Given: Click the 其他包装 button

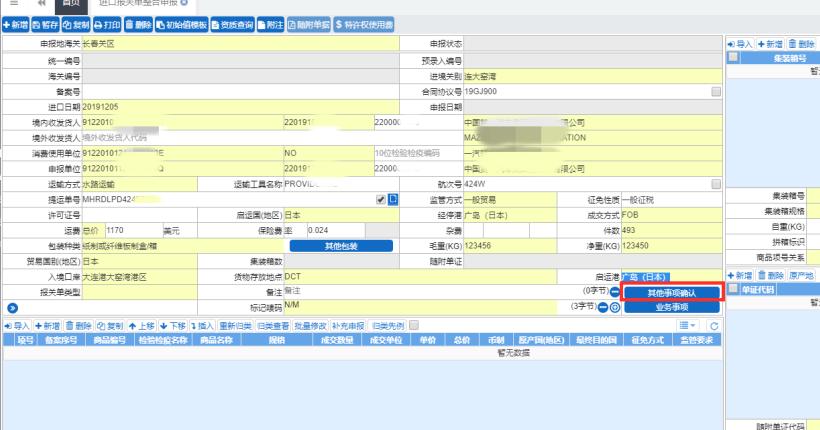Looking at the screenshot, I should [341, 246].
